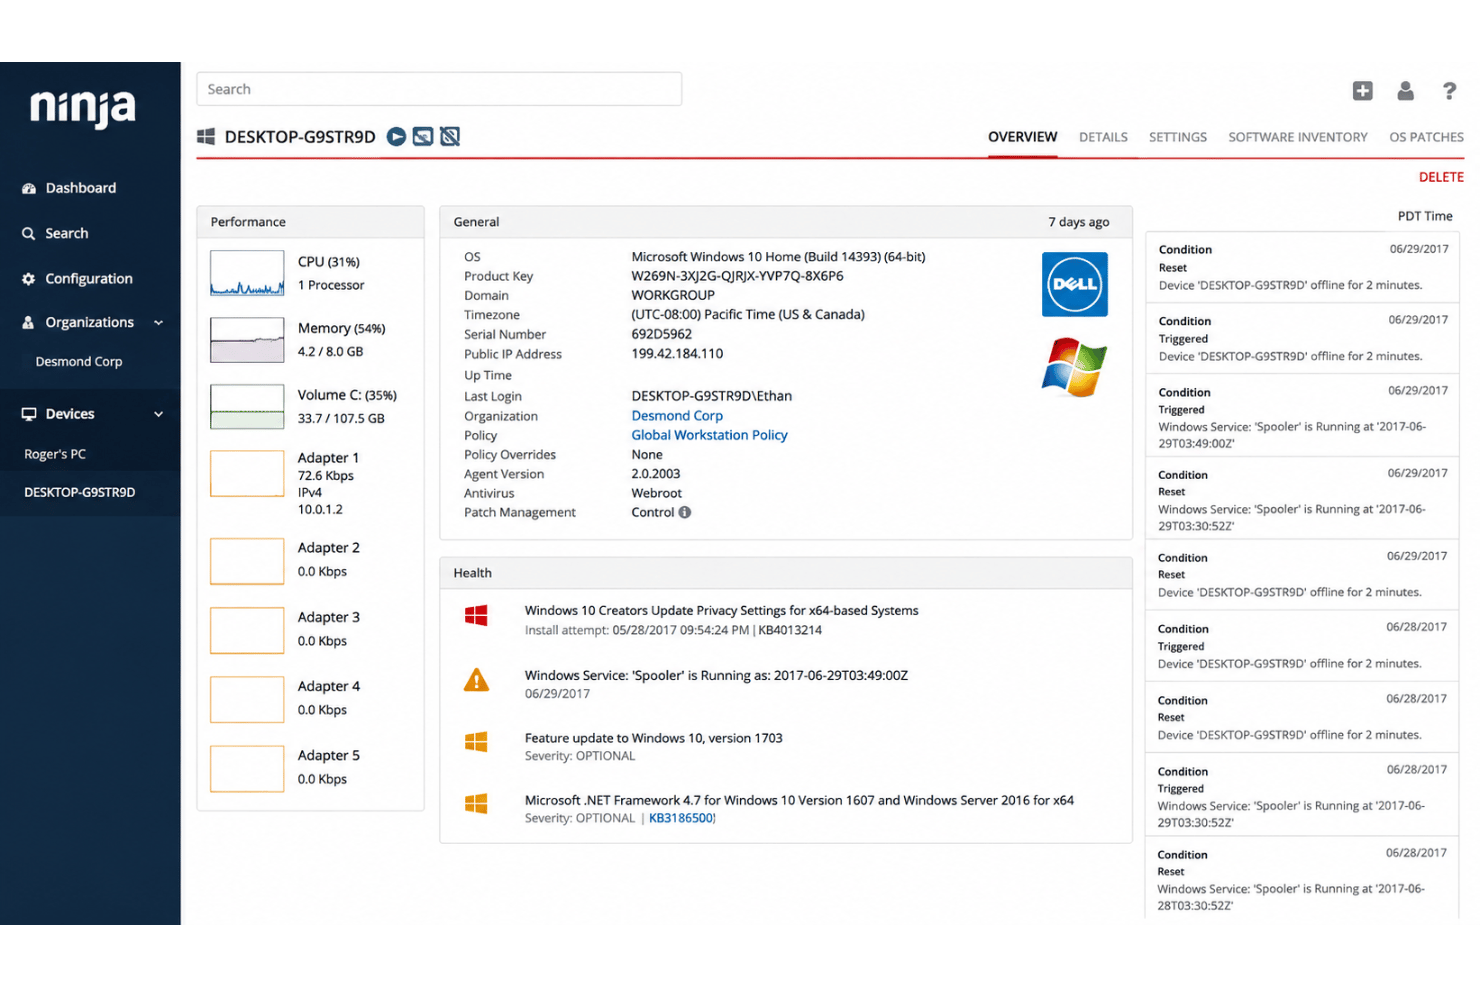This screenshot has height=987, width=1480.
Task: Open the OS PATCHES tab
Action: coord(1426,137)
